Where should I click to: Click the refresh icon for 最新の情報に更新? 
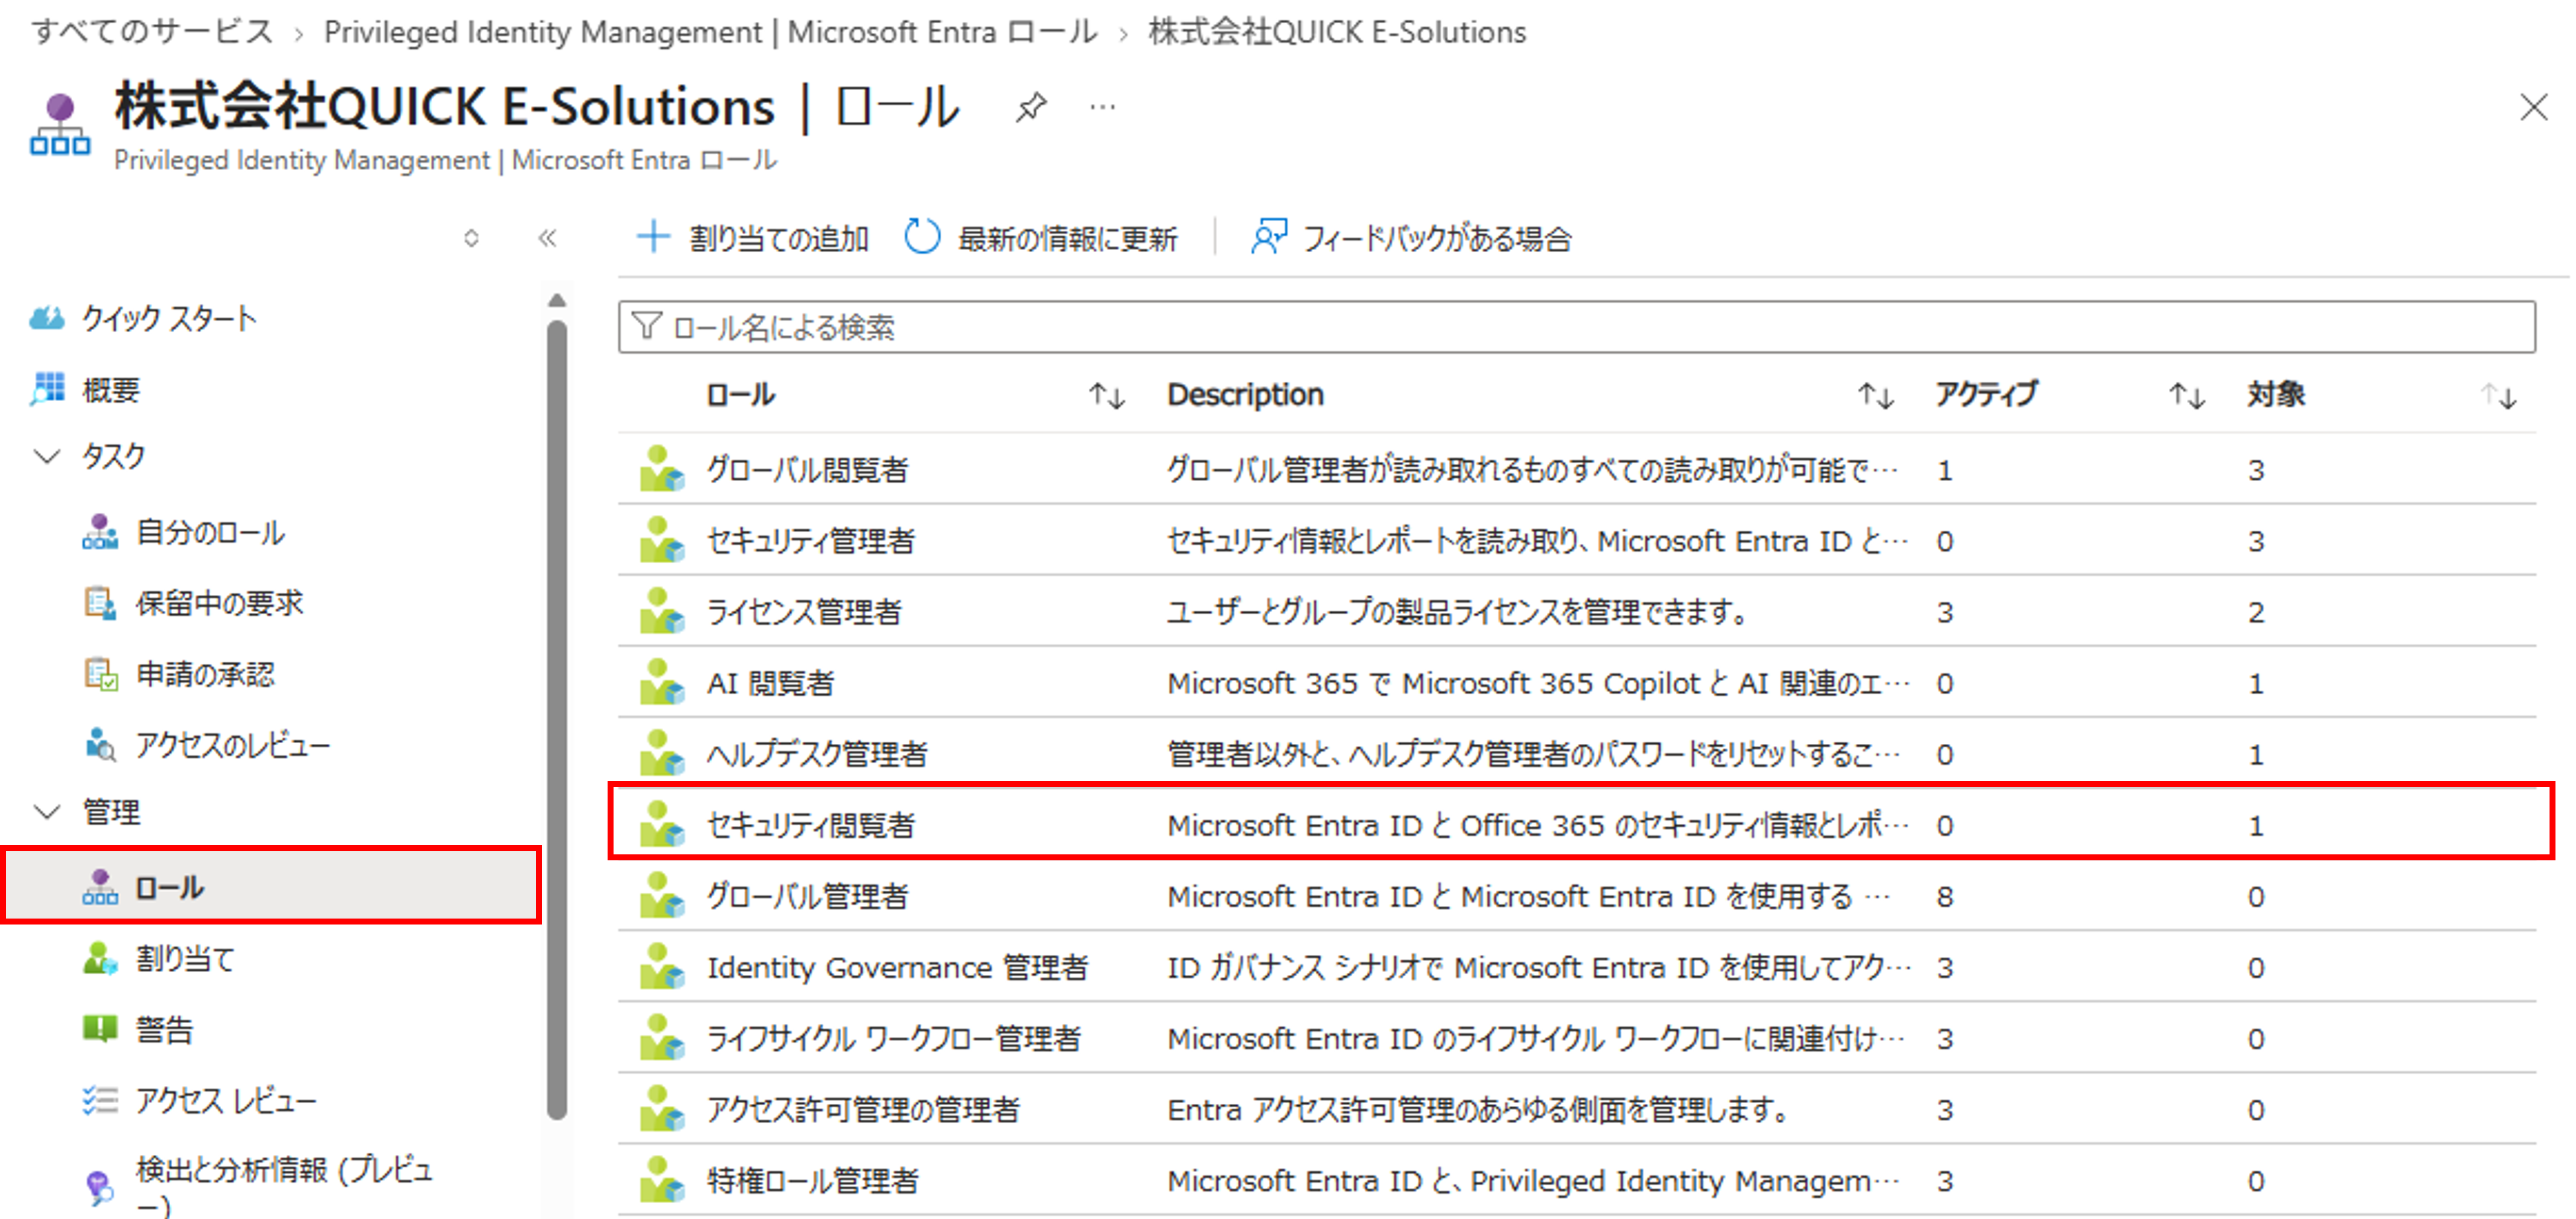pyautogui.click(x=922, y=237)
